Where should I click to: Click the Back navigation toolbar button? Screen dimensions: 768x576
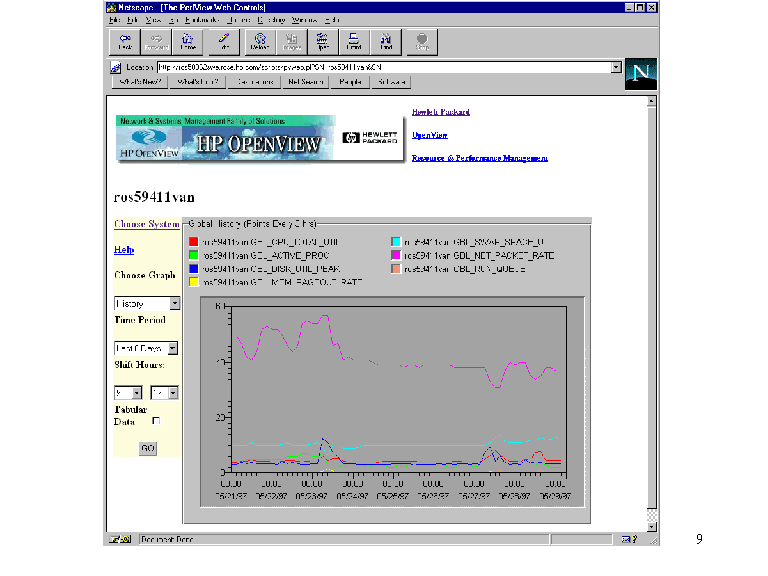pos(125,41)
